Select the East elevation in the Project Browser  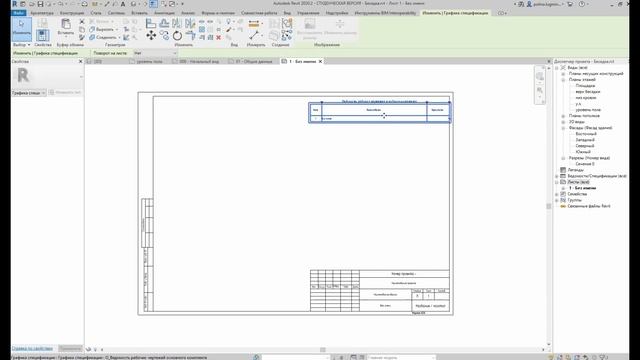tap(586, 134)
